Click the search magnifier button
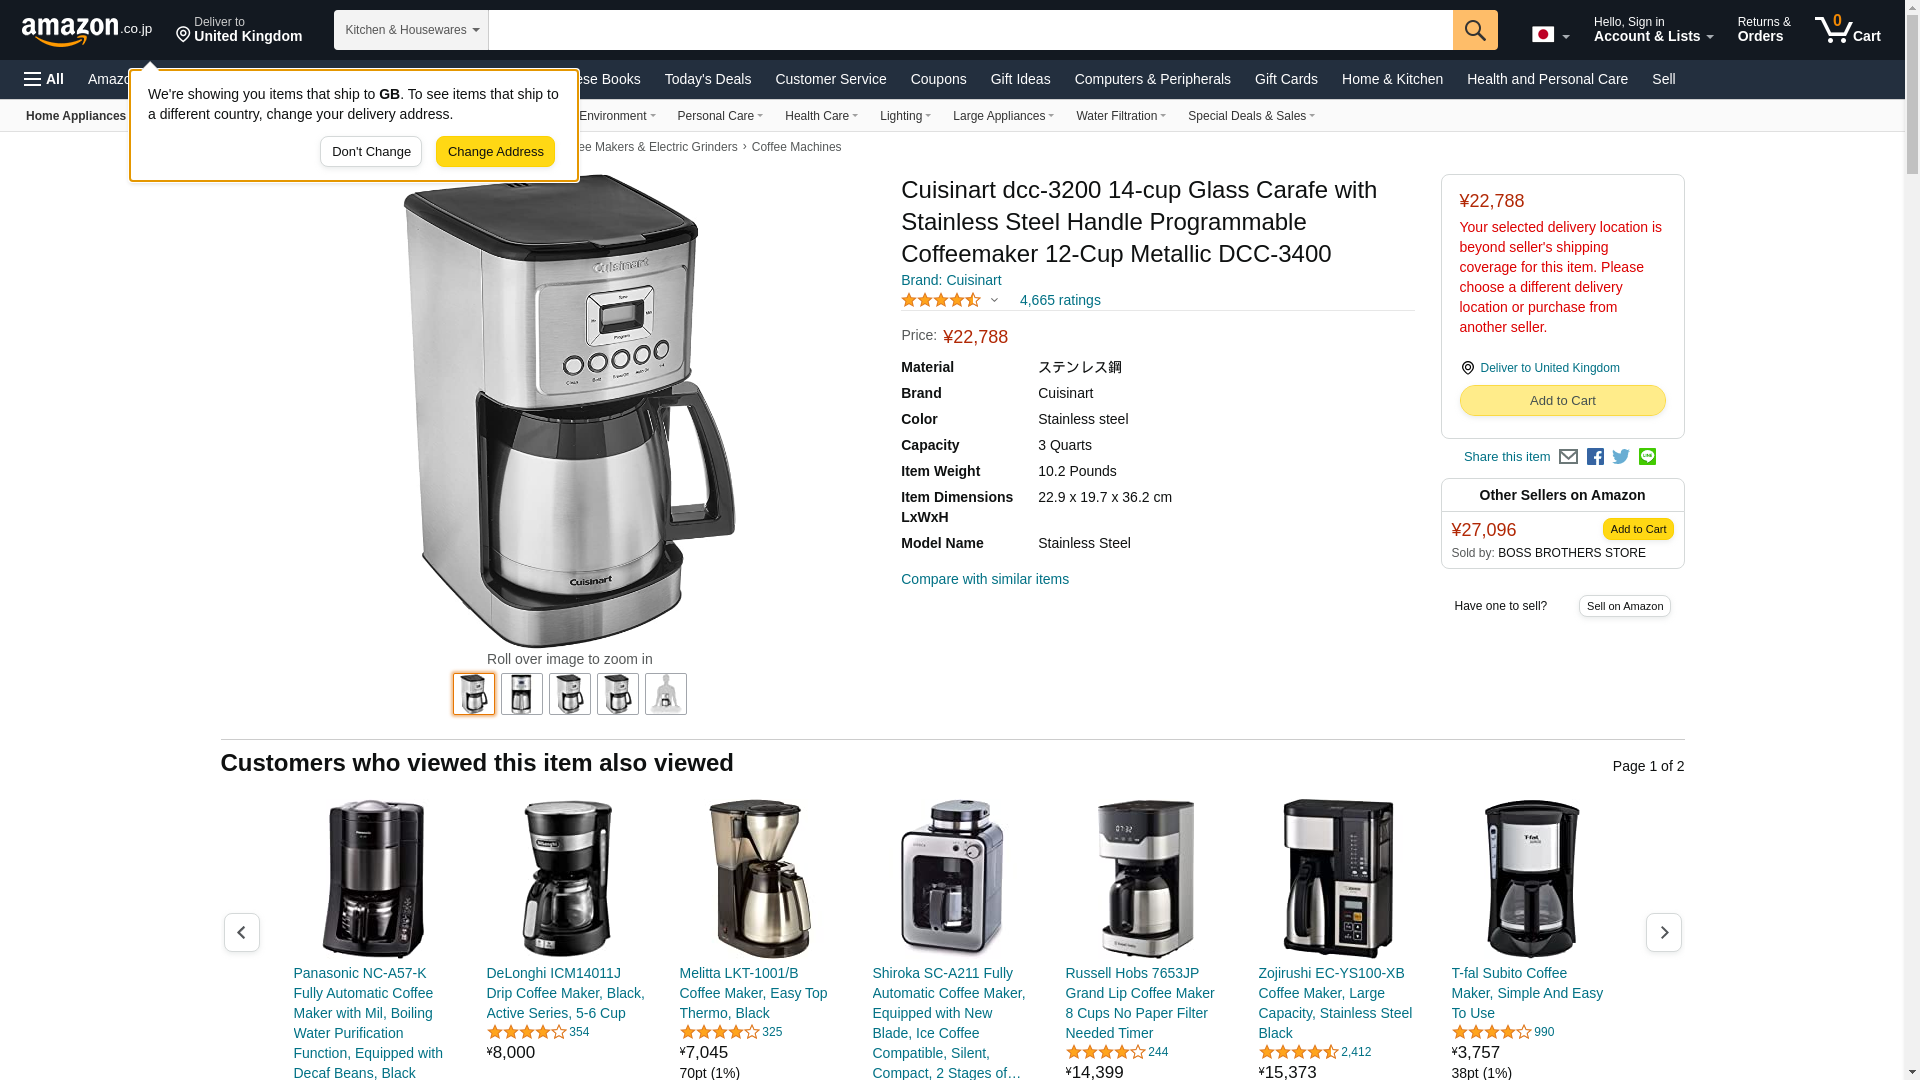 [x=1475, y=30]
